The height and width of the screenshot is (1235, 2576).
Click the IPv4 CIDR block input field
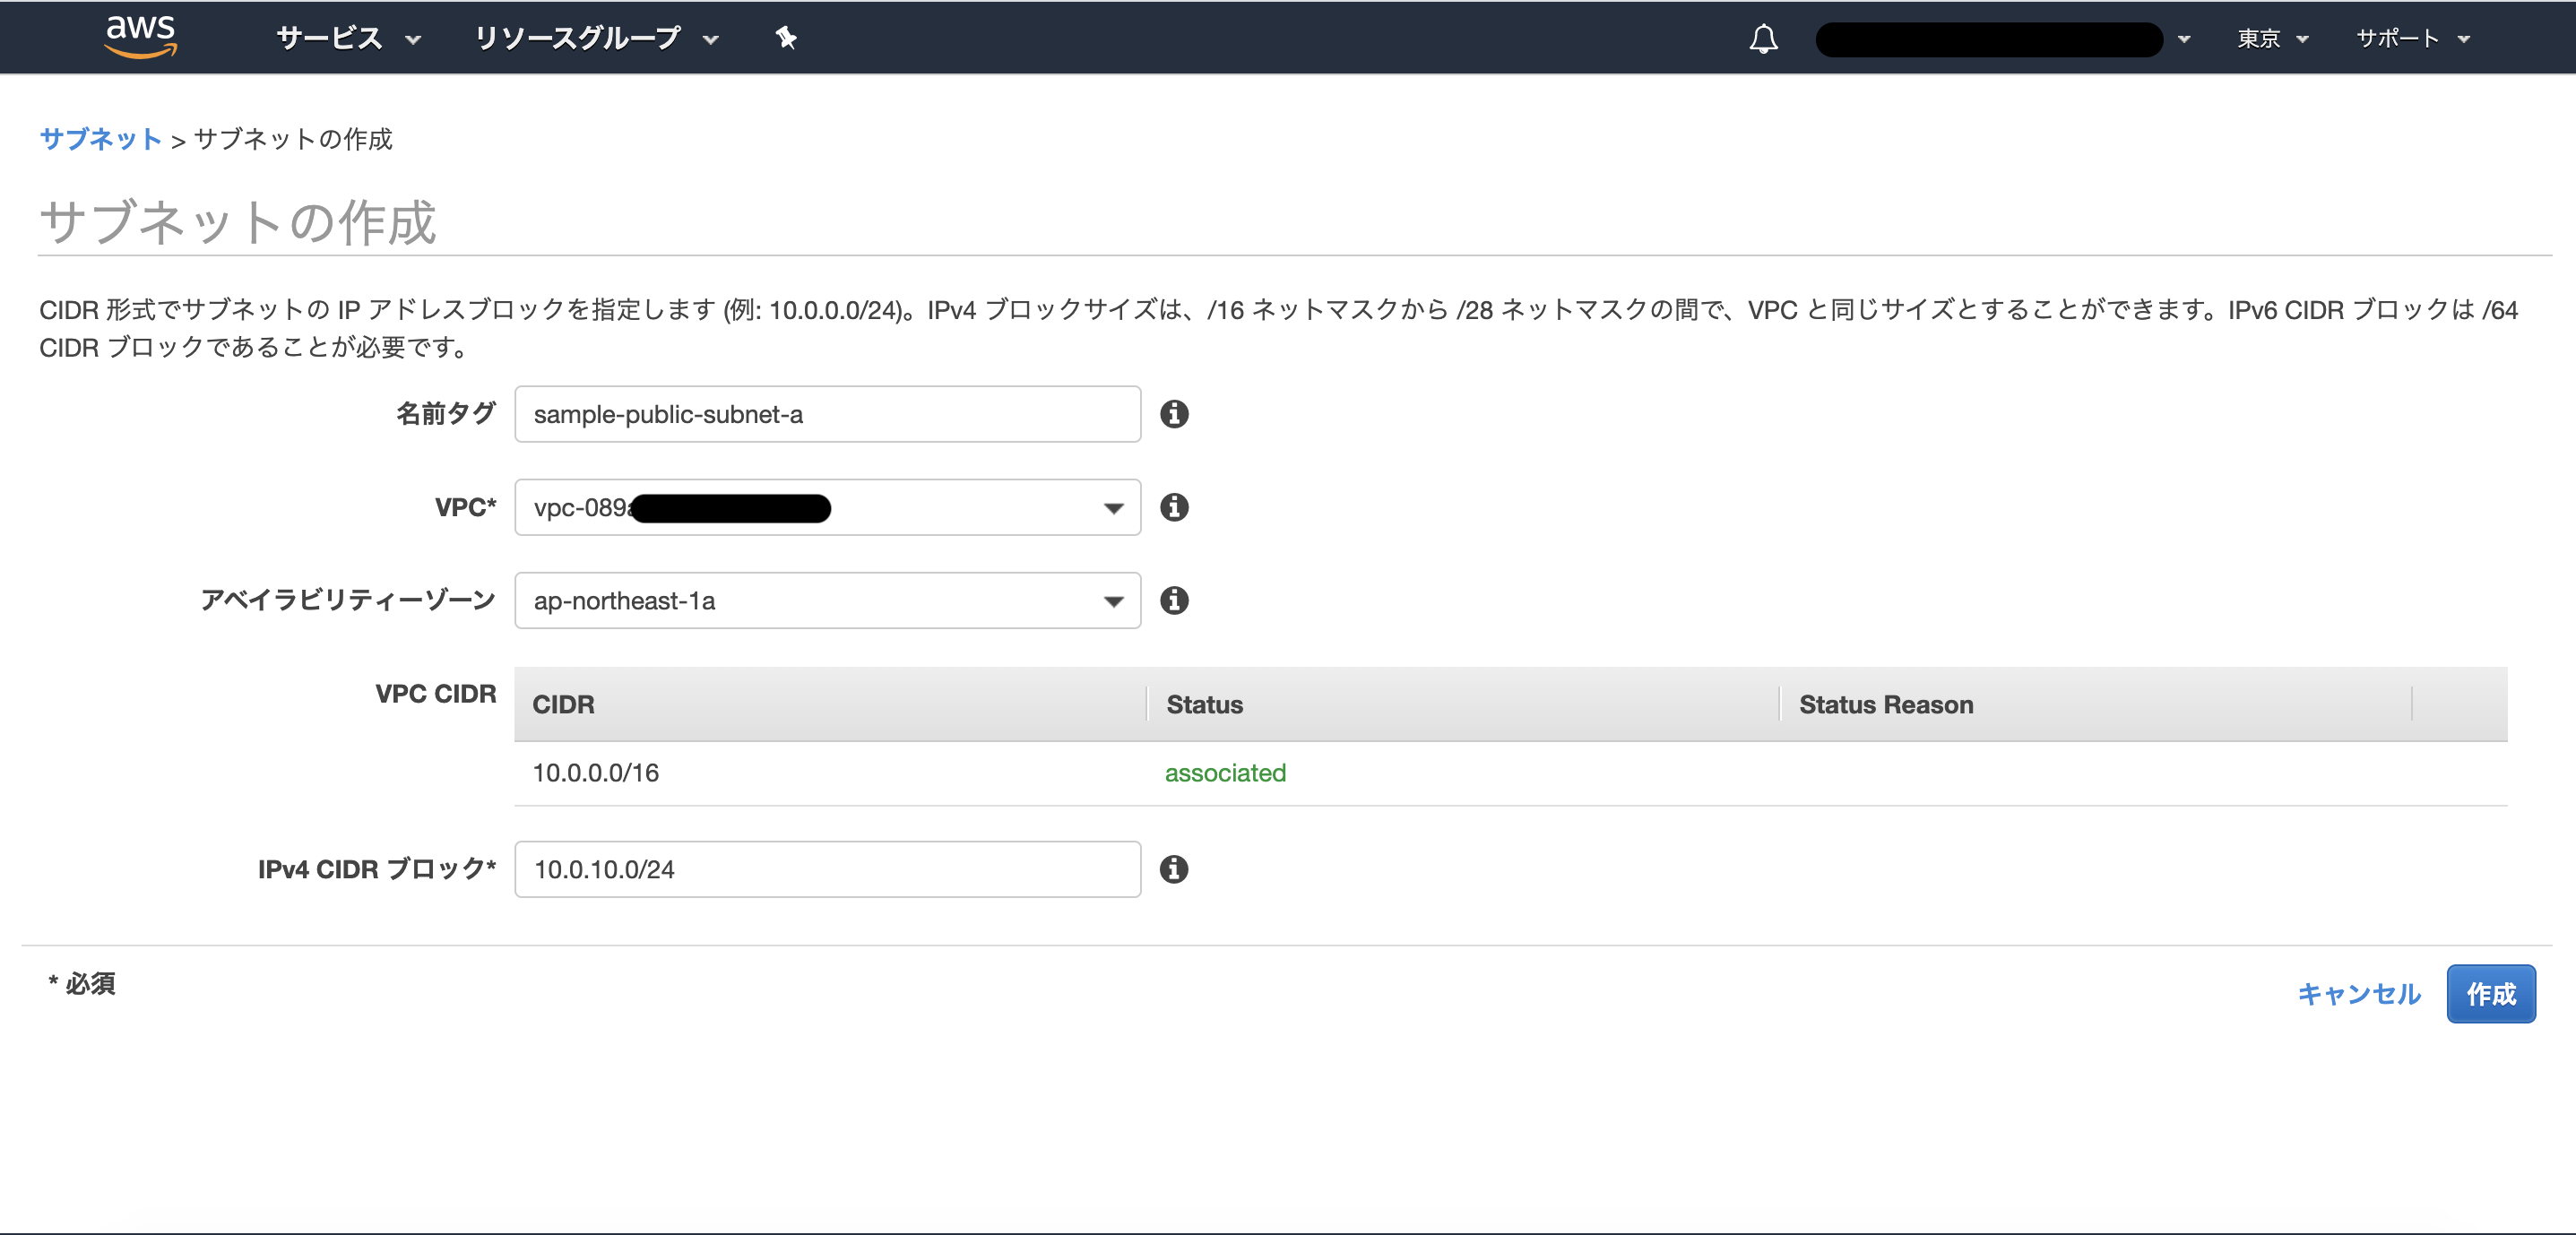click(x=827, y=869)
